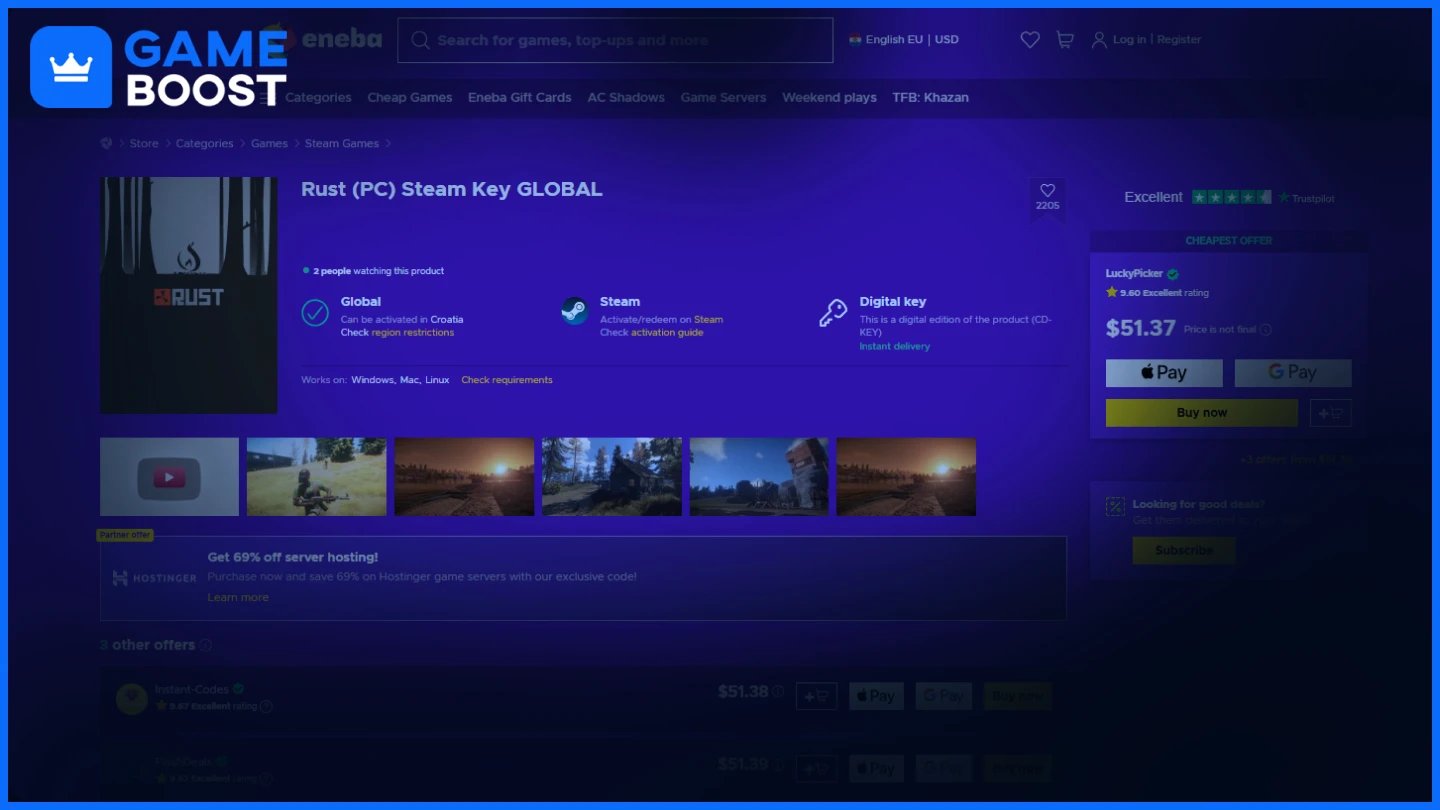Add Instant-Codes $51.38 offer to cart
Screen dimensions: 1440x810
pyautogui.click(x=817, y=696)
